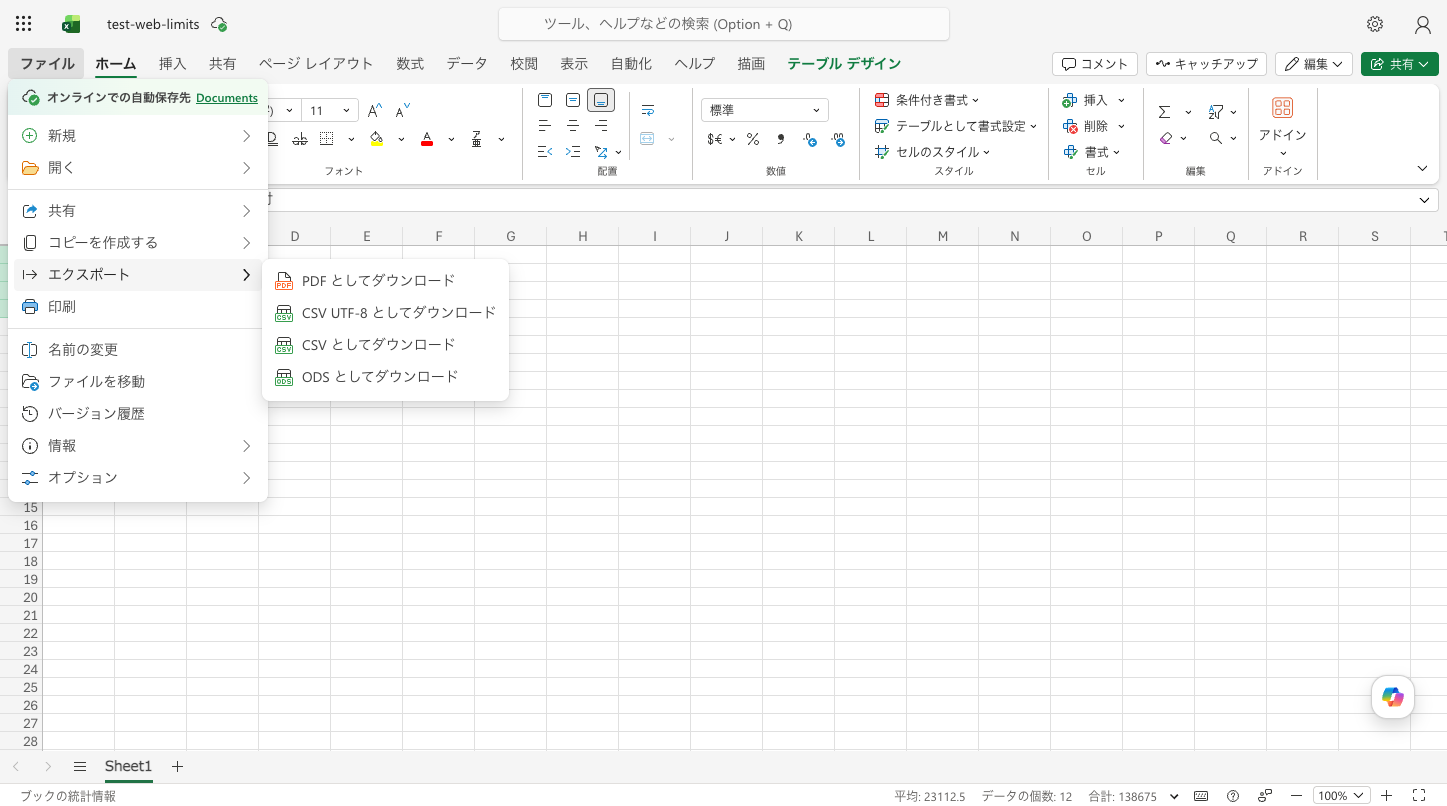Open number format dropdown 標準

pos(765,110)
